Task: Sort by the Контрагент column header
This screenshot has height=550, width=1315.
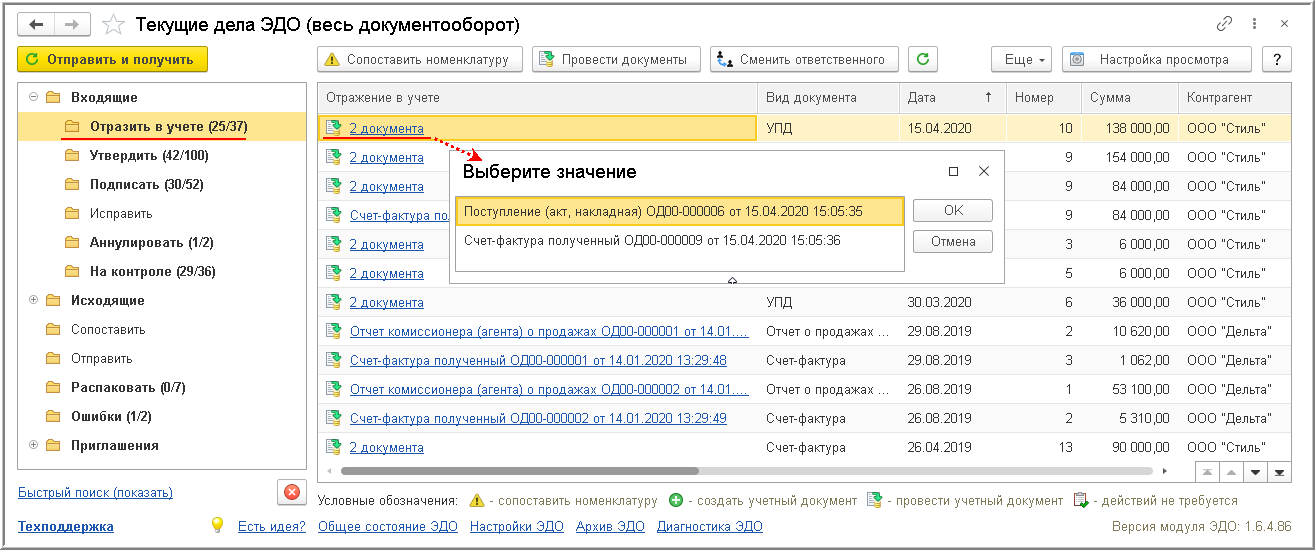Action: tap(1233, 98)
